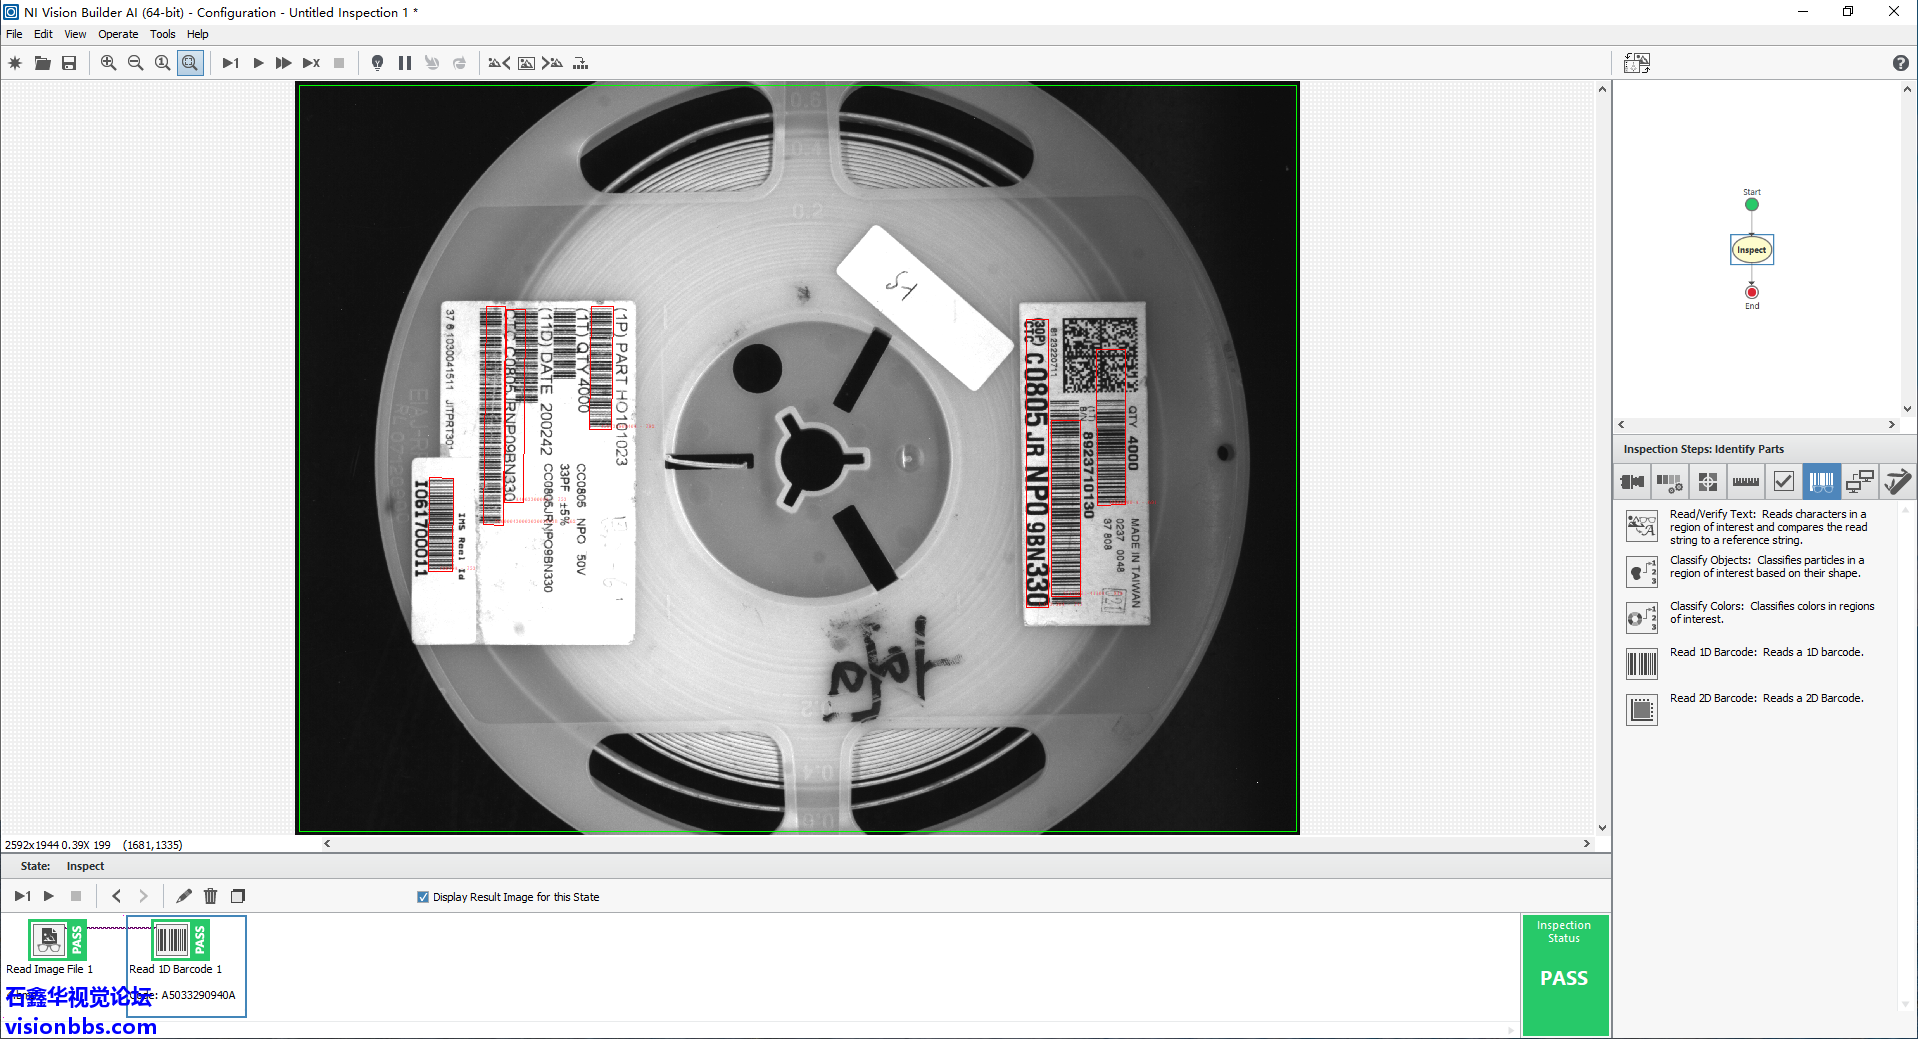Pause execution with the pause icon
The image size is (1918, 1039).
(x=405, y=63)
